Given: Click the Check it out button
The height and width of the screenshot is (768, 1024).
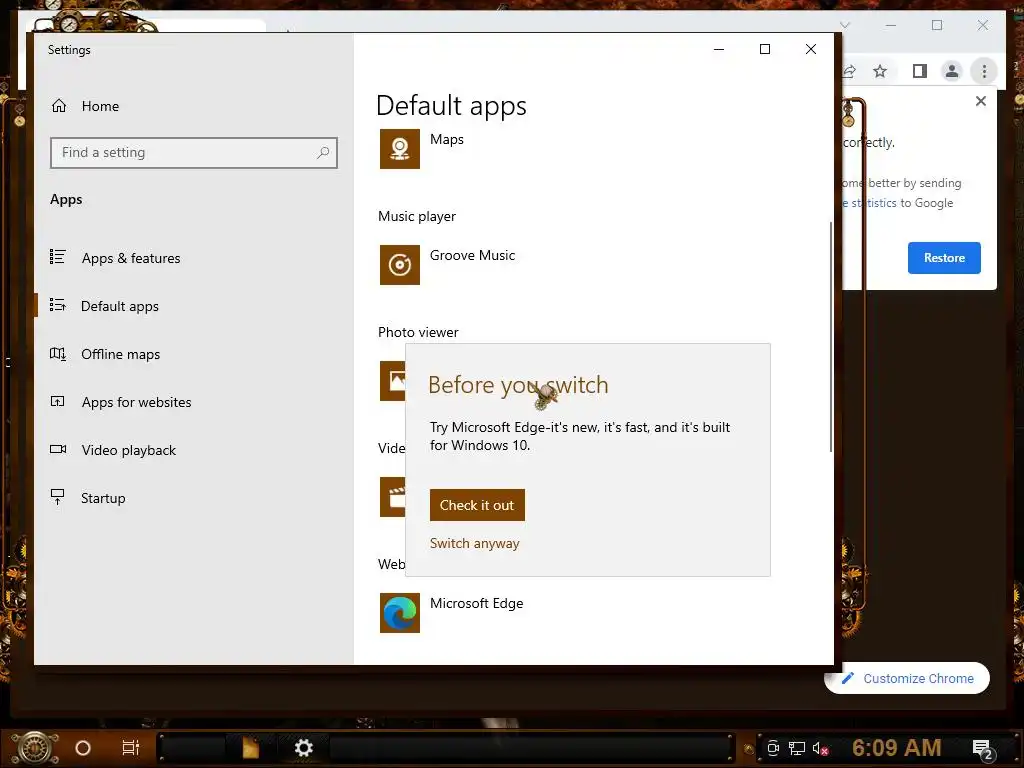Looking at the screenshot, I should tap(477, 505).
